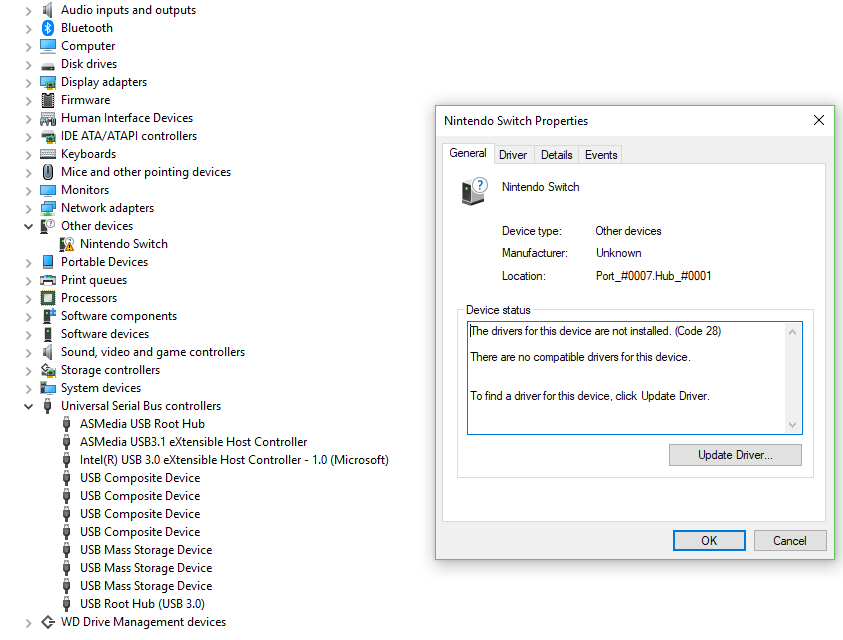
Task: Switch to the Driver tab
Action: (513, 155)
